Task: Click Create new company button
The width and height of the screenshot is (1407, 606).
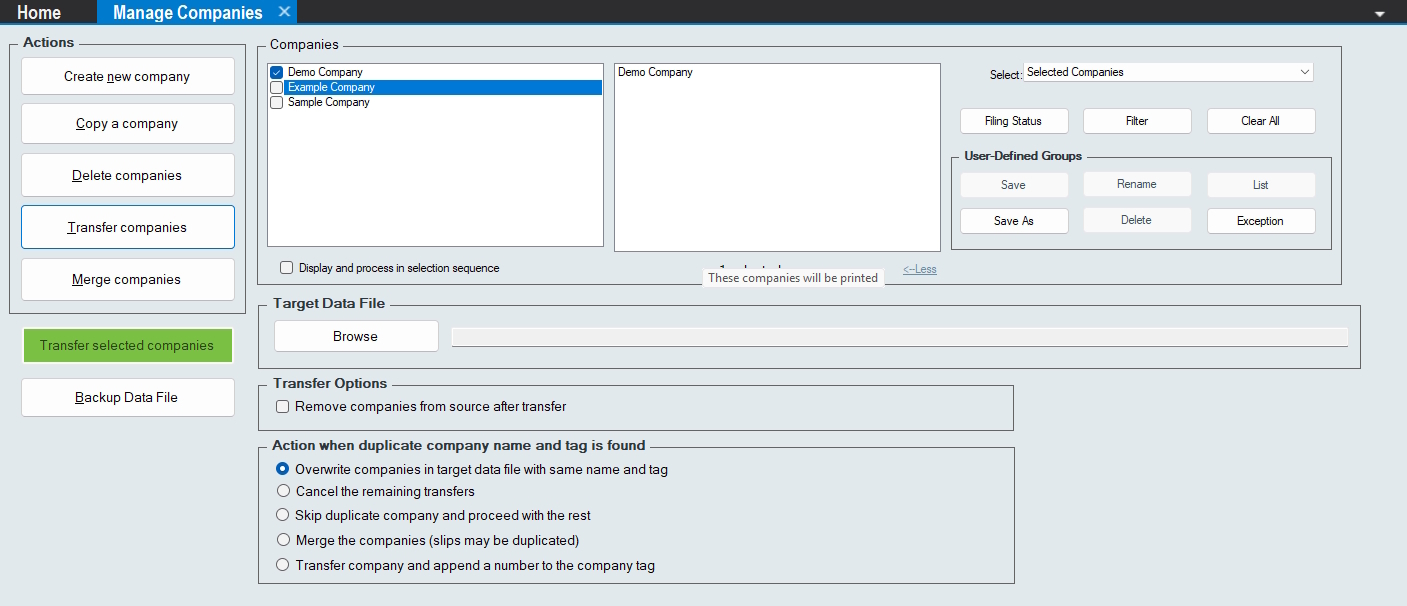Action: [x=127, y=76]
